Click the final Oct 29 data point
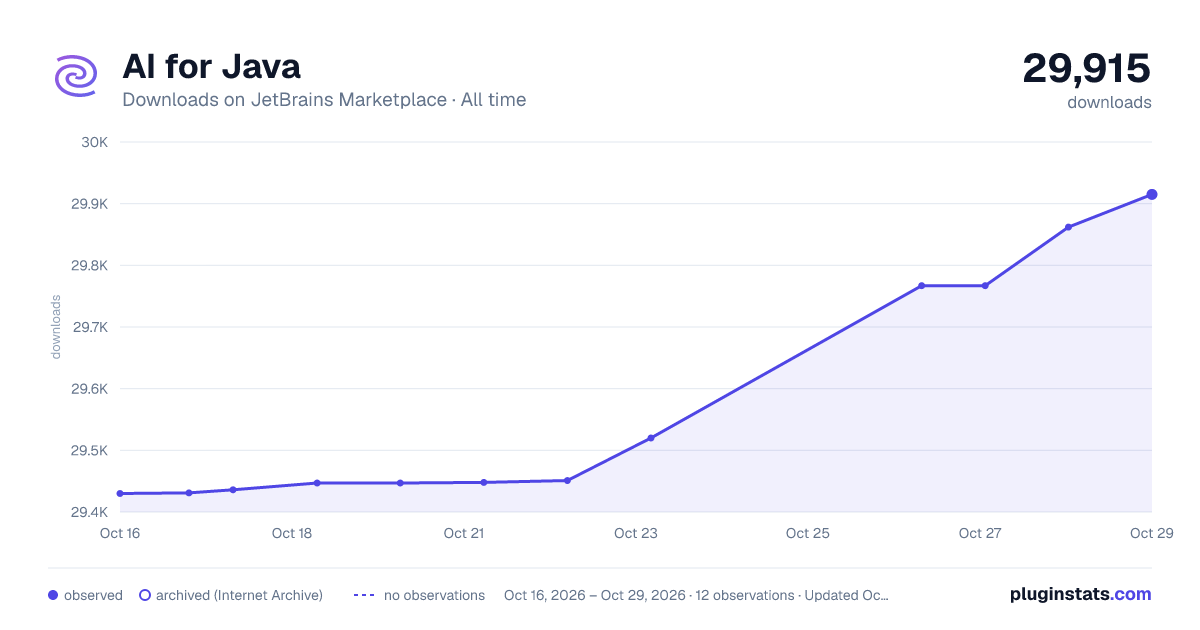Viewport: 1200px width, 630px height. click(x=1152, y=194)
